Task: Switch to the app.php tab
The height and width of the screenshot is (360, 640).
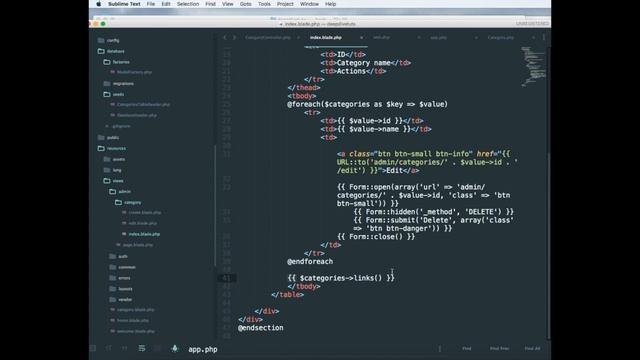Action: point(438,38)
